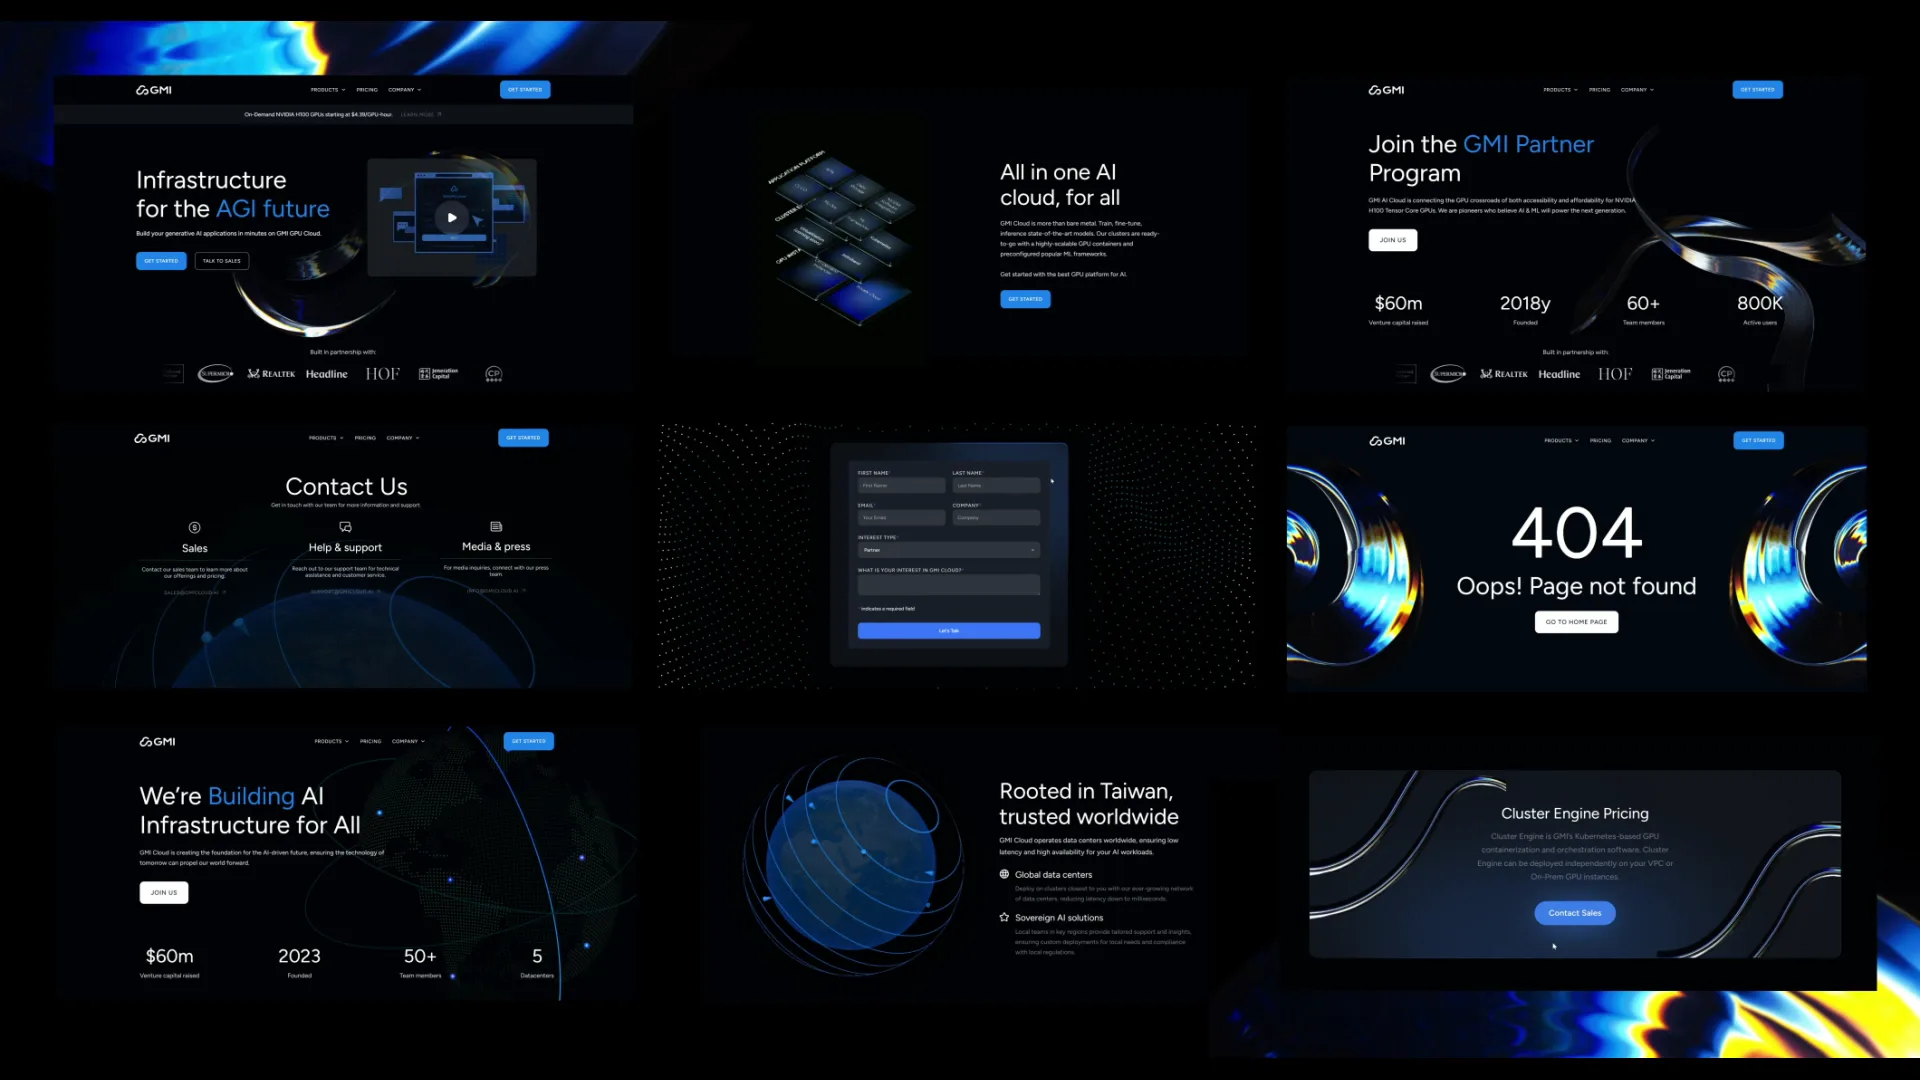Click the GMI logo on the Partner Program page
Screen dimensions: 1920x1080
1386,90
